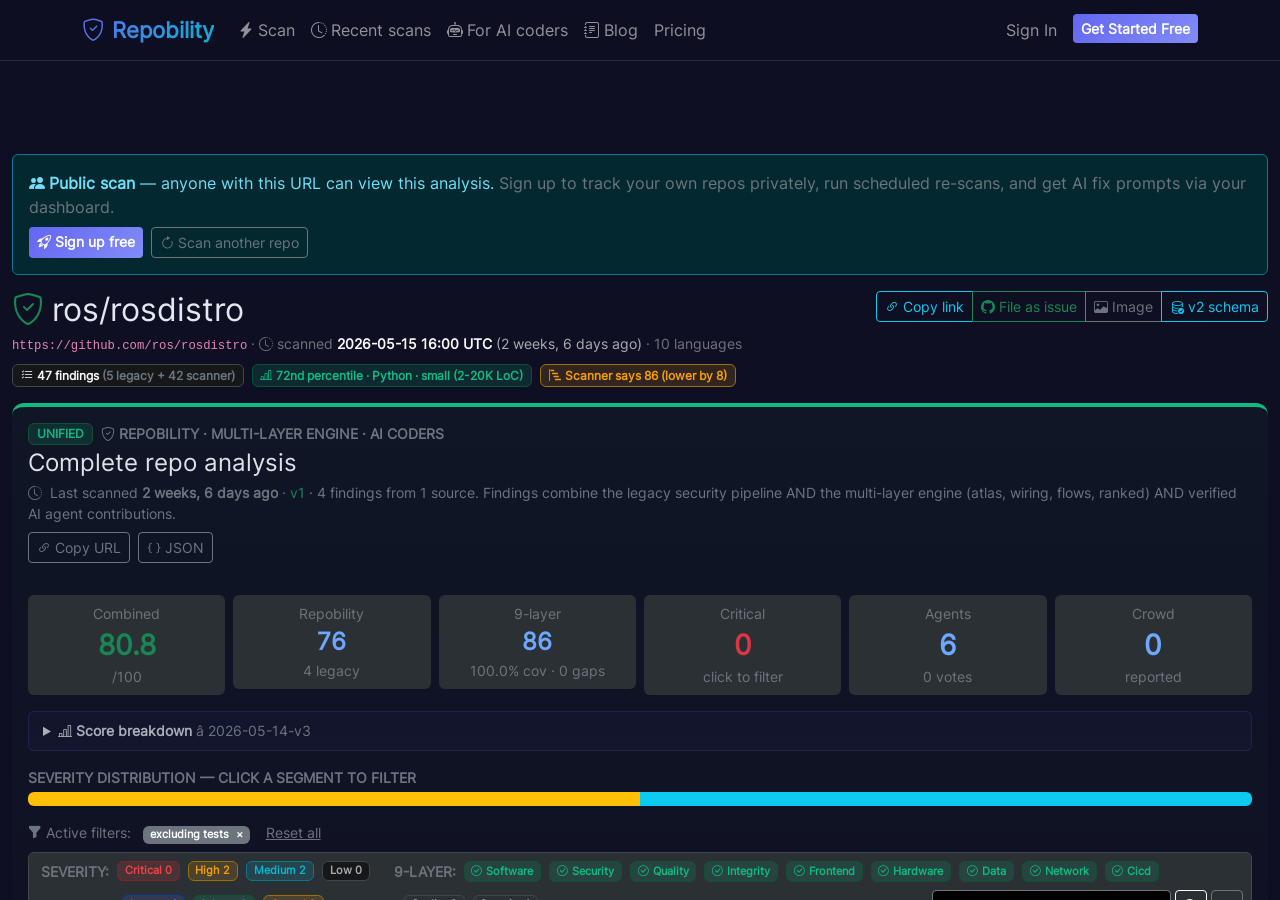
Task: Toggle the Low 0 severity filter
Action: point(346,871)
